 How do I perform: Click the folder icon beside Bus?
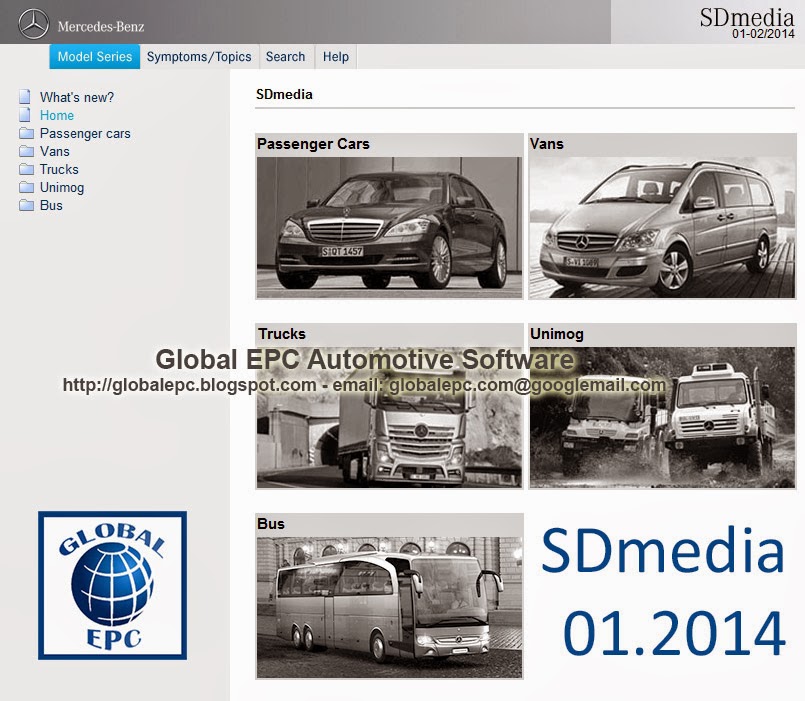click(24, 205)
